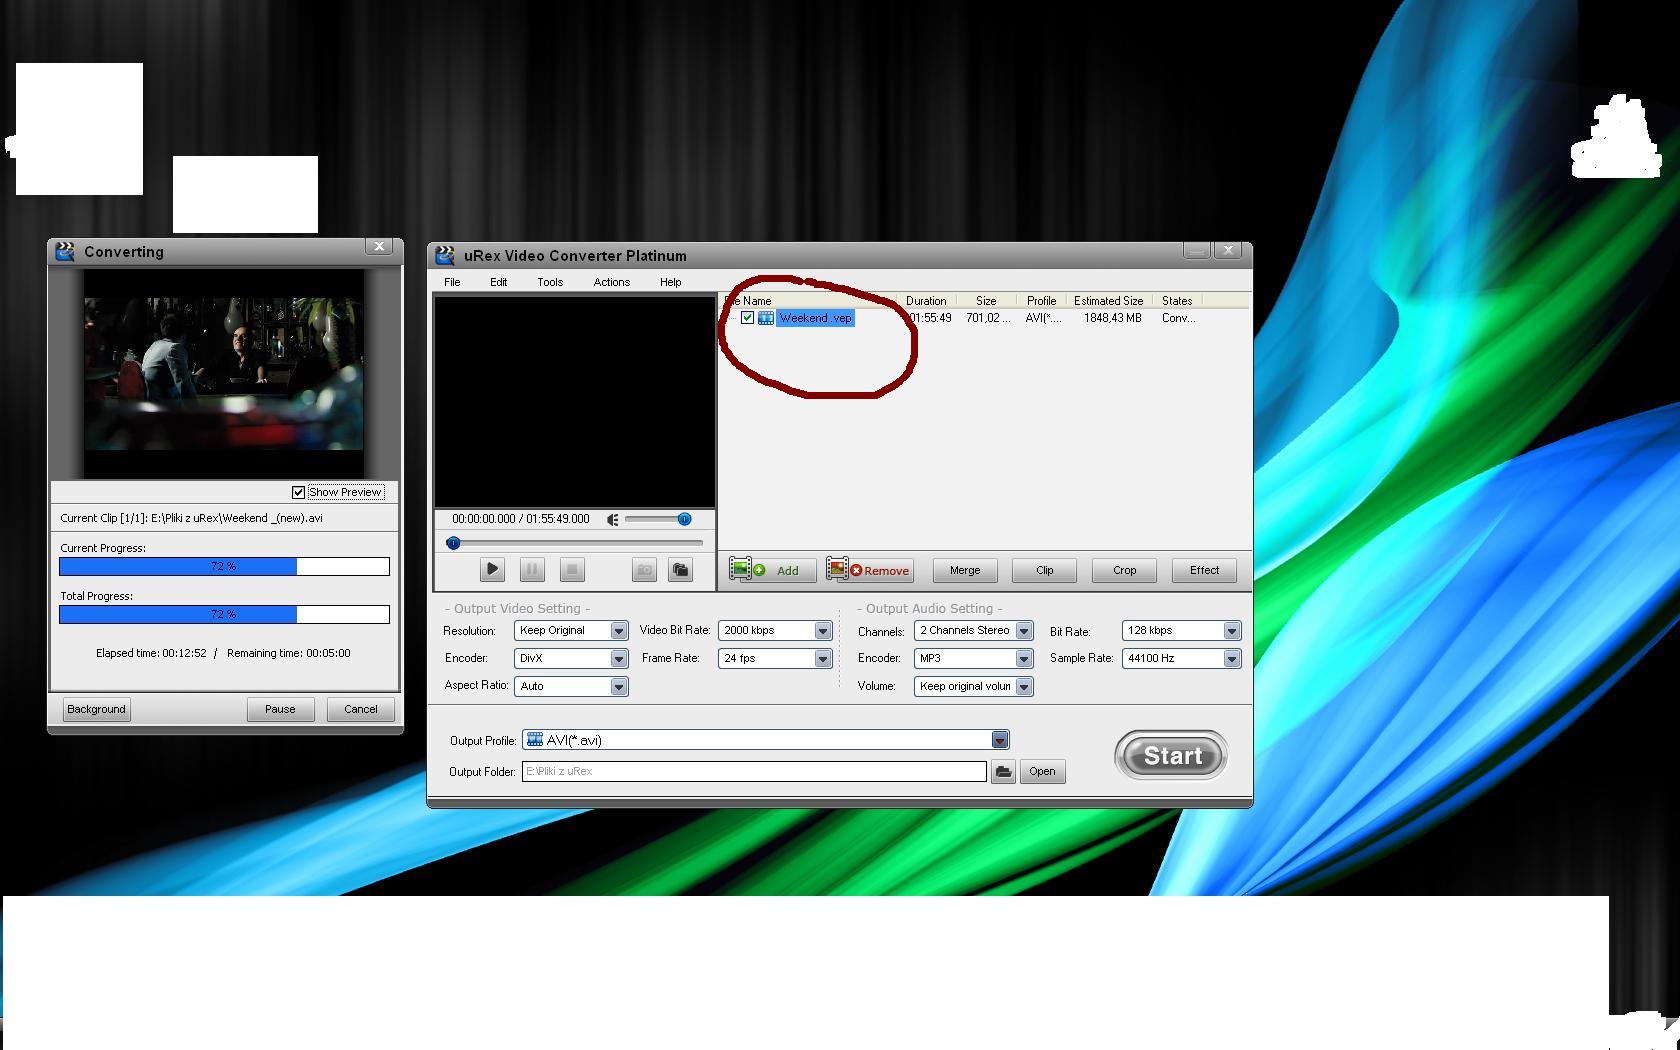Click the 01:55:49 duration cell
Viewport: 1680px width, 1050px height.
tap(930, 318)
